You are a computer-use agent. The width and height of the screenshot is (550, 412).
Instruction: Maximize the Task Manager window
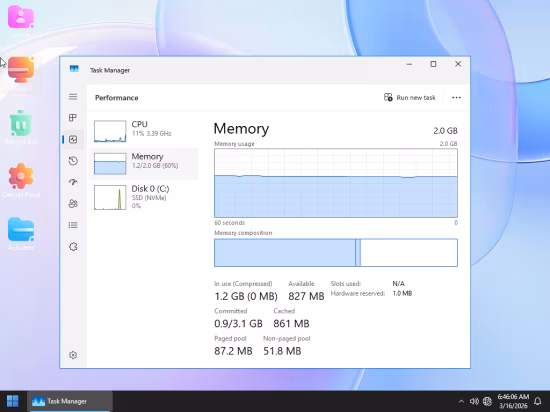(x=433, y=64)
